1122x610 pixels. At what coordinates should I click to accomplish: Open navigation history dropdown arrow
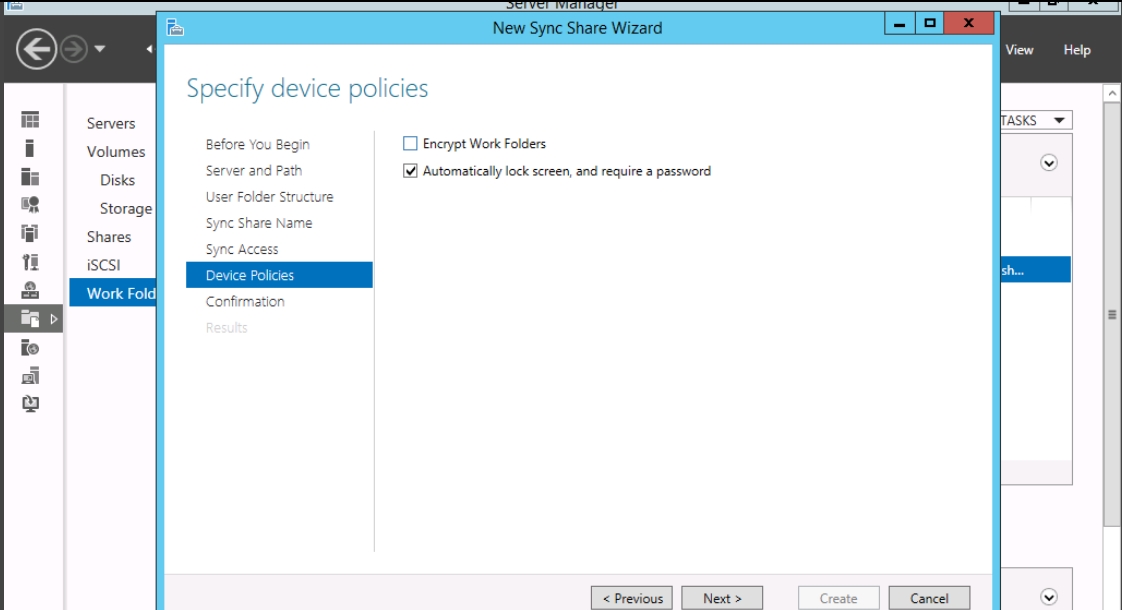click(99, 49)
